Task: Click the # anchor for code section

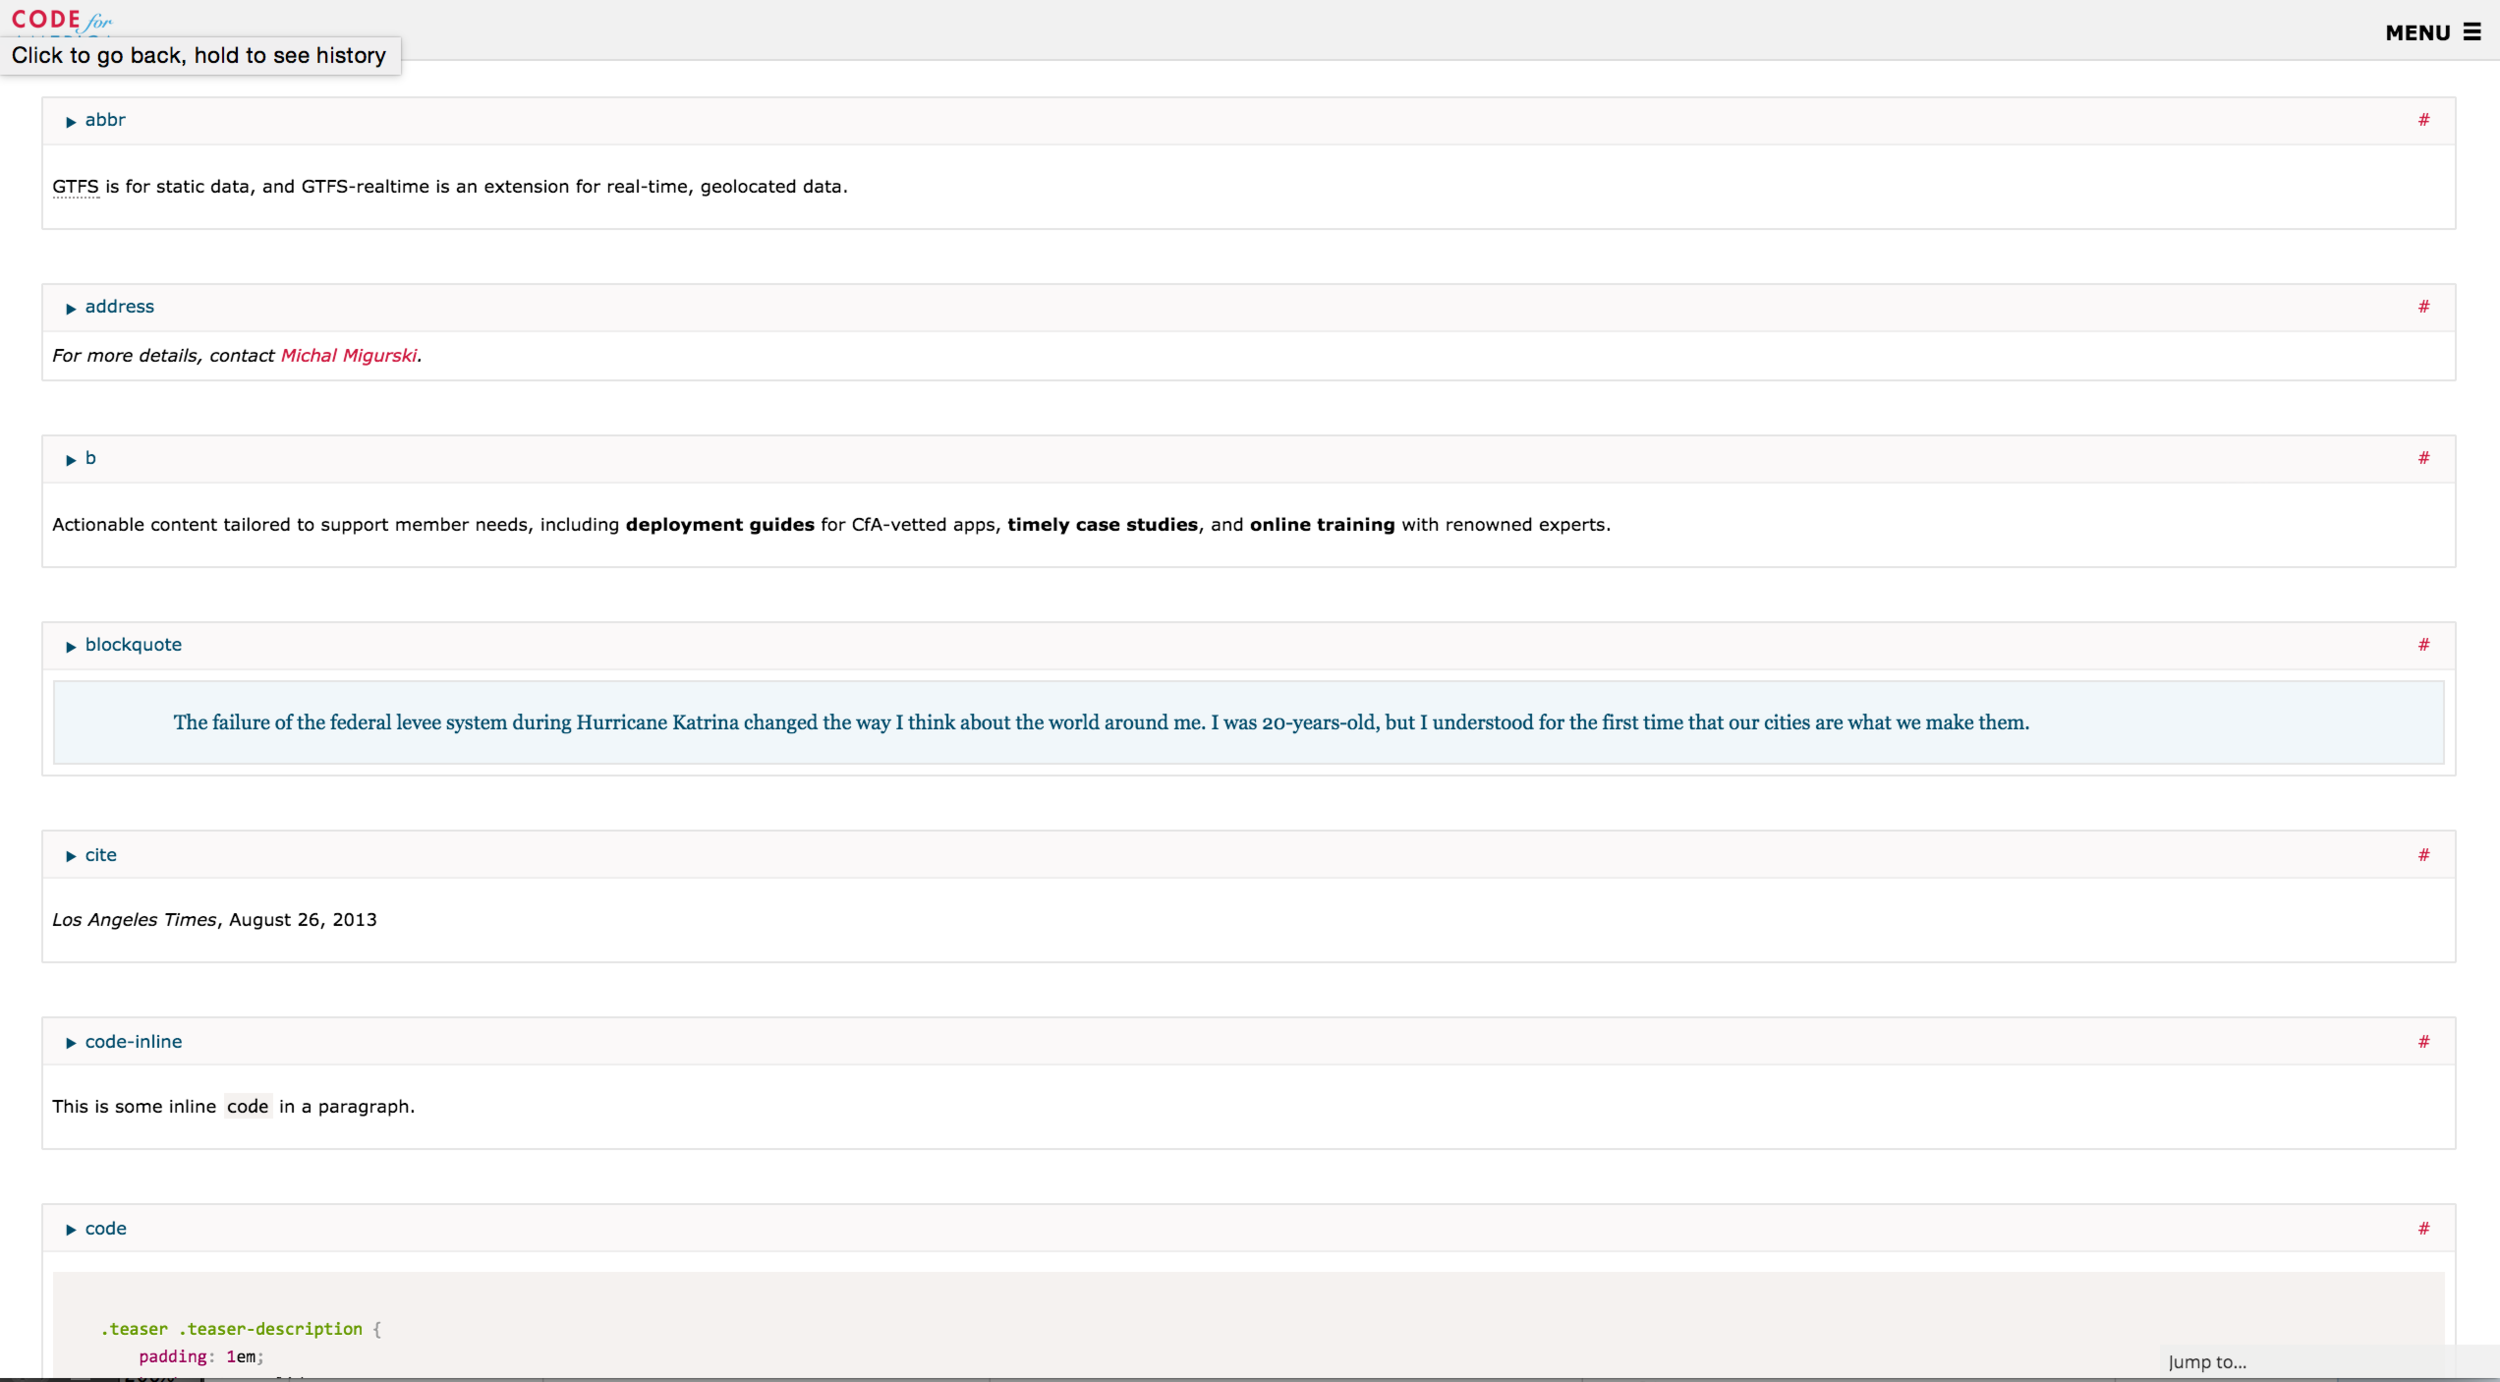Action: (x=2424, y=1229)
